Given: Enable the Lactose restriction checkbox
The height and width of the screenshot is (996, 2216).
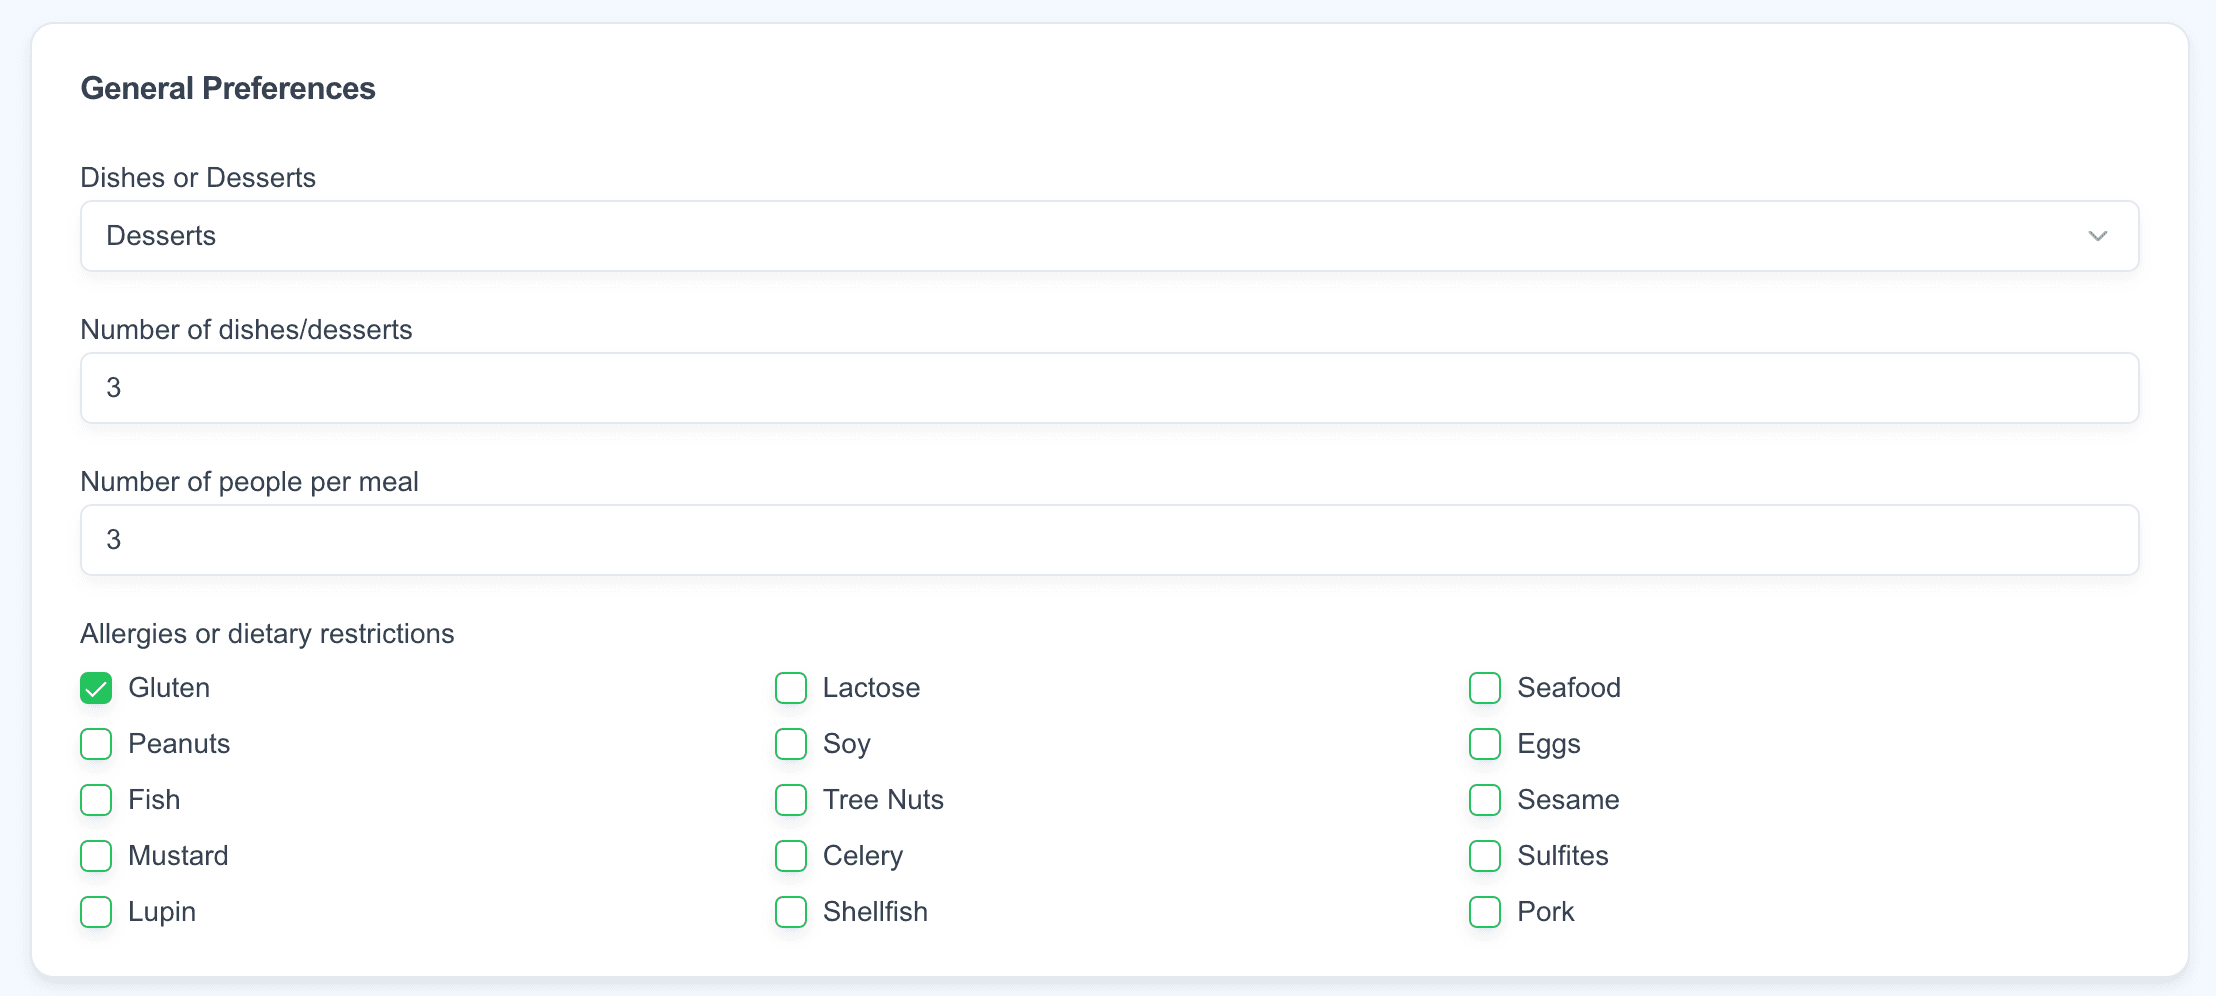Looking at the screenshot, I should coord(791,688).
